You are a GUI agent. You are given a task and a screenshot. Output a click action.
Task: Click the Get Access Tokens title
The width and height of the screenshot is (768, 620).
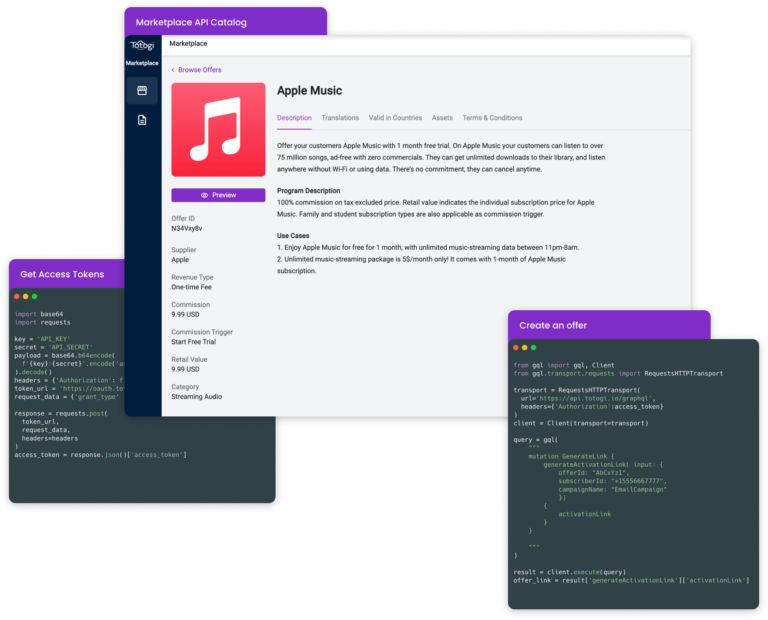coord(62,275)
